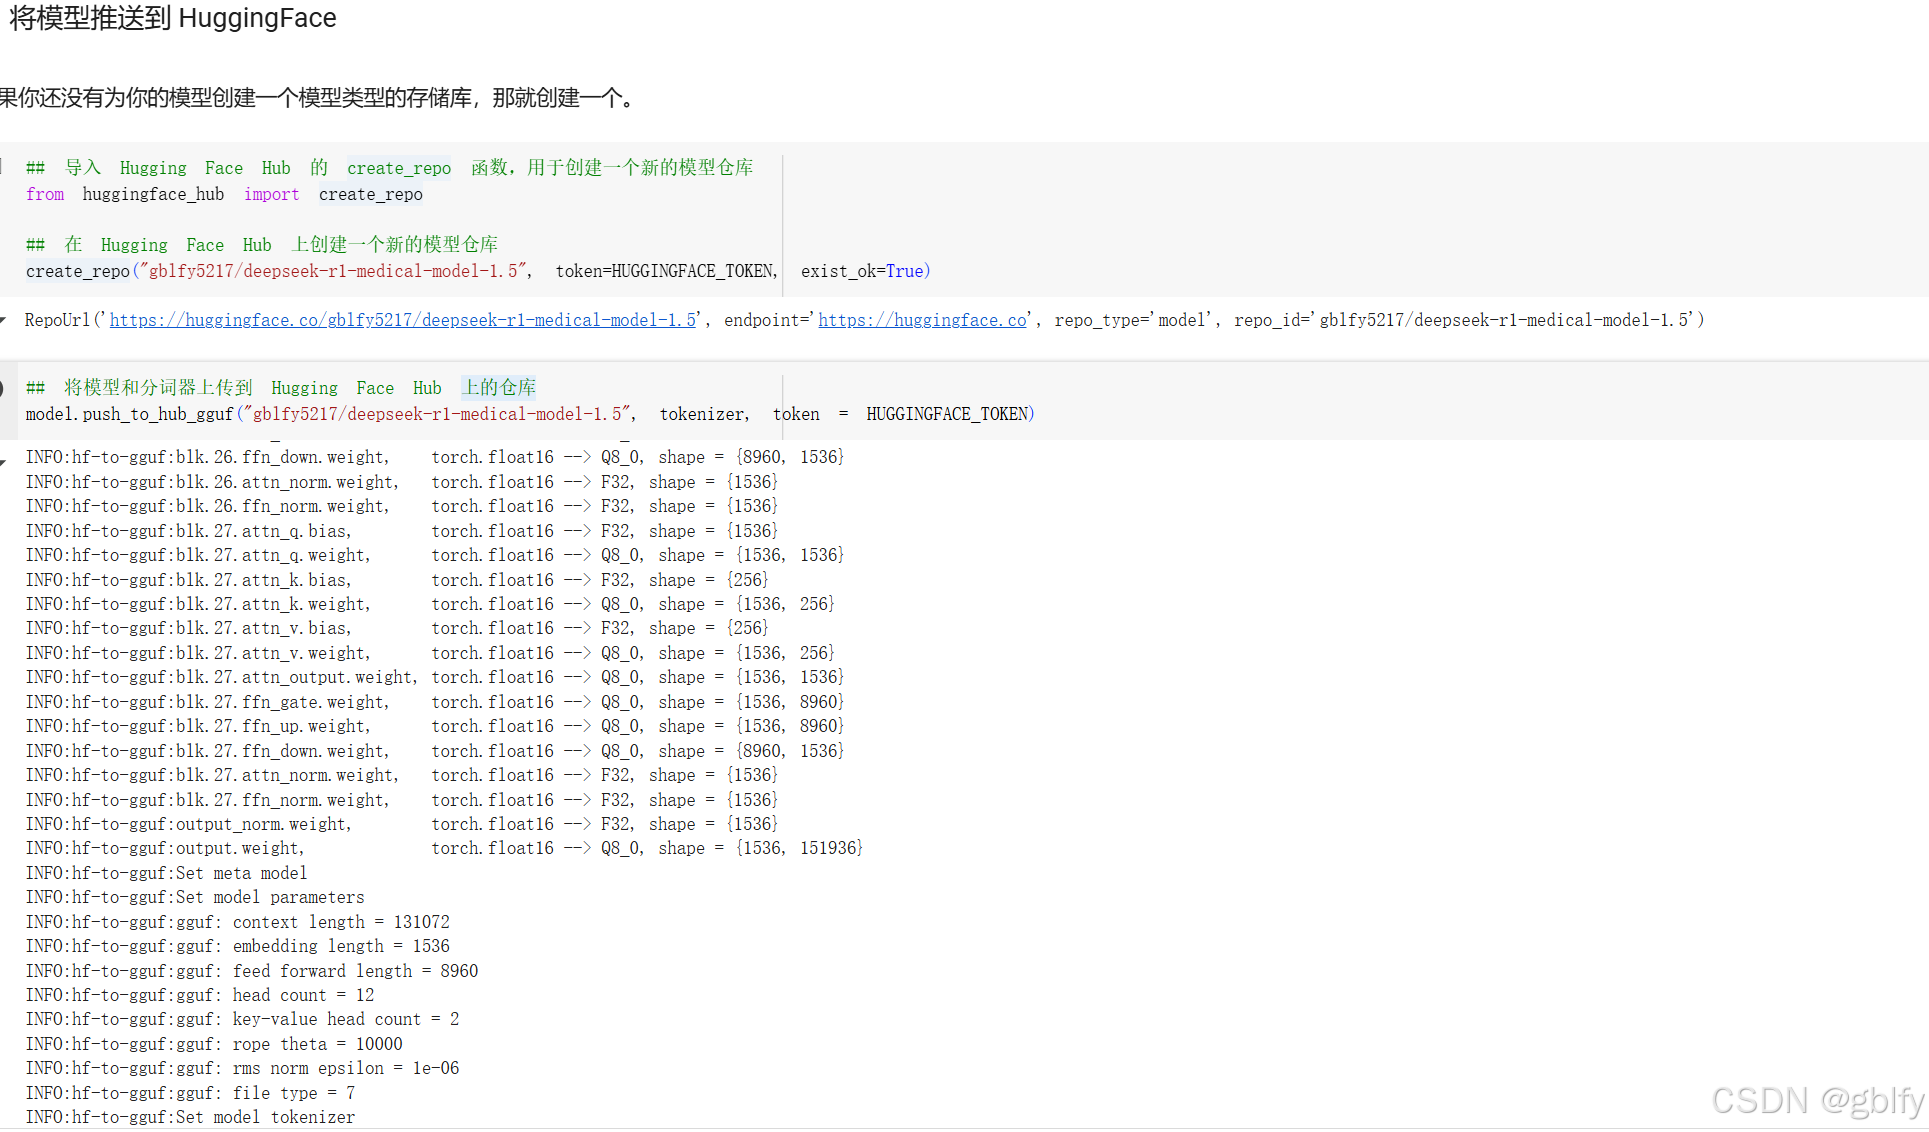The width and height of the screenshot is (1929, 1132).
Task: Click the 'Set model tokenizer' log line
Action: [x=190, y=1117]
